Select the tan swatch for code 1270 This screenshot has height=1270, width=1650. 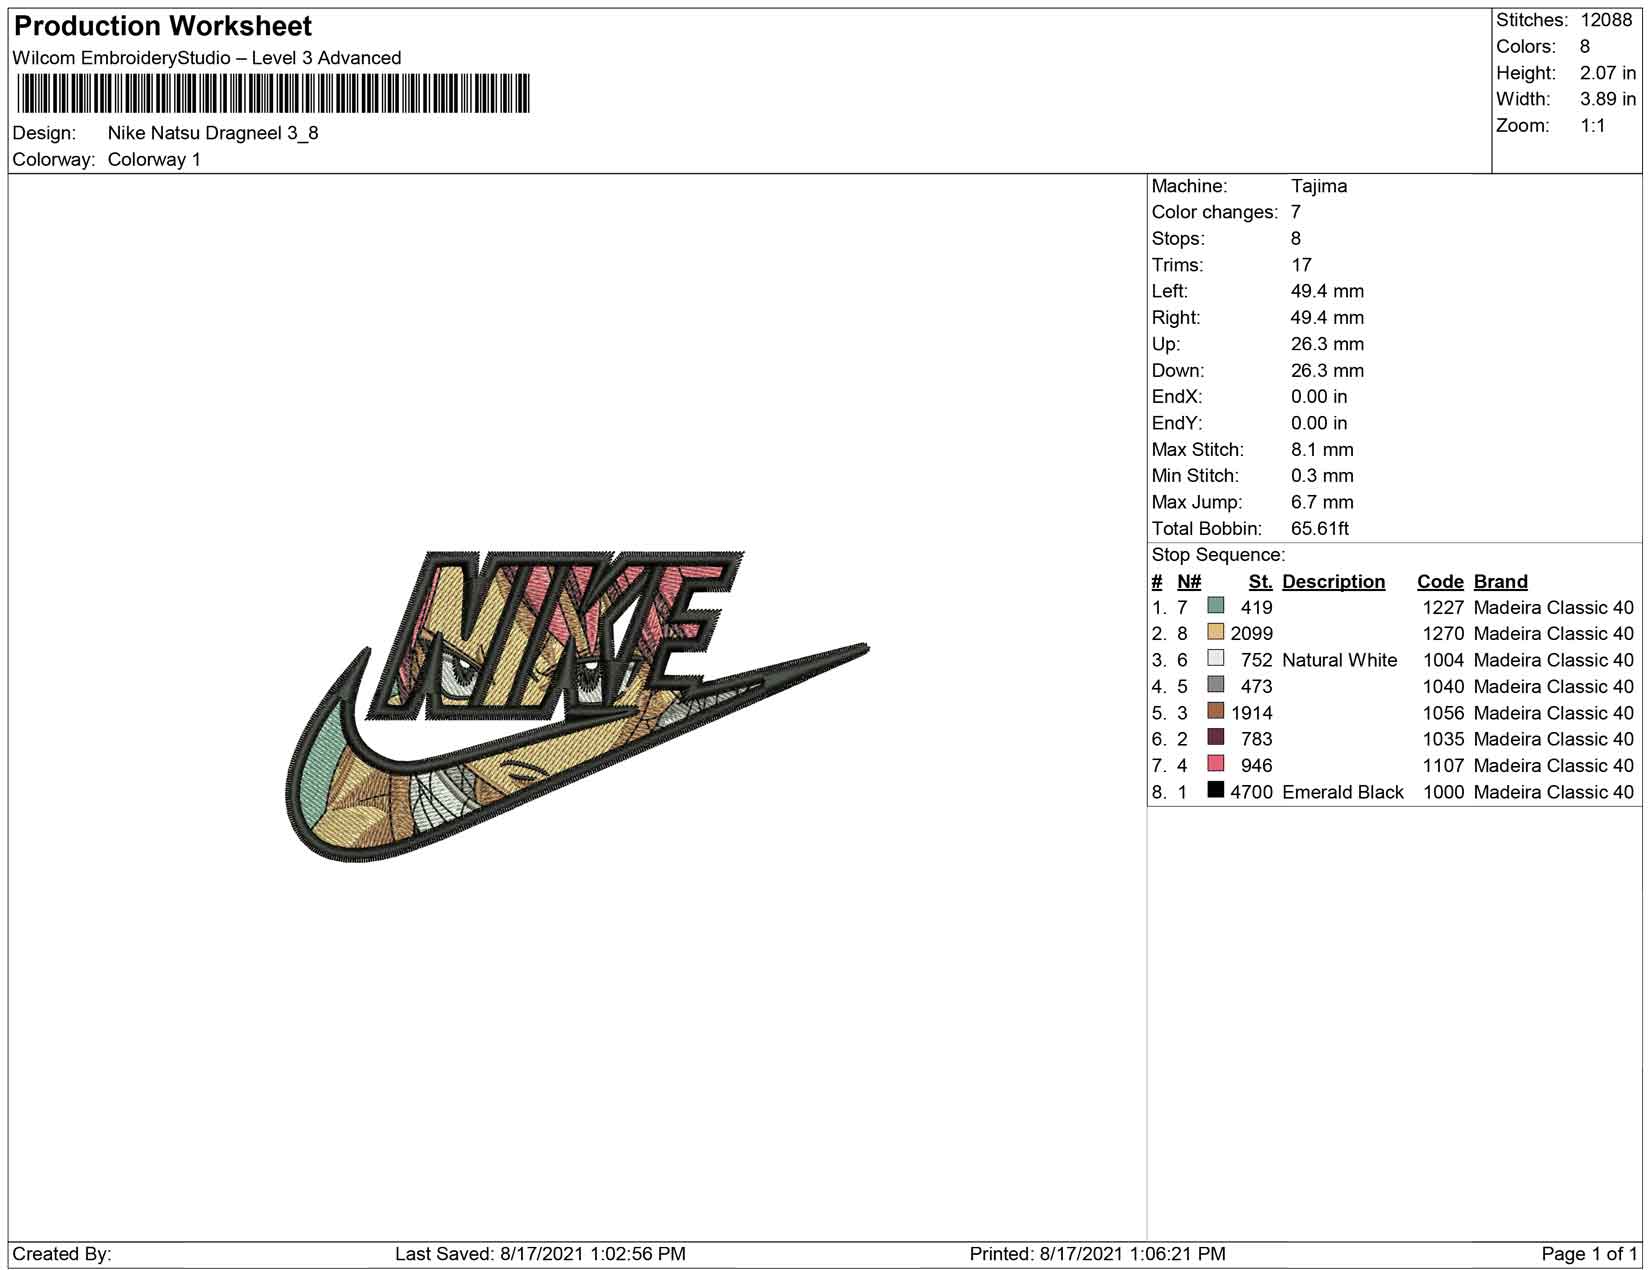(x=1216, y=632)
